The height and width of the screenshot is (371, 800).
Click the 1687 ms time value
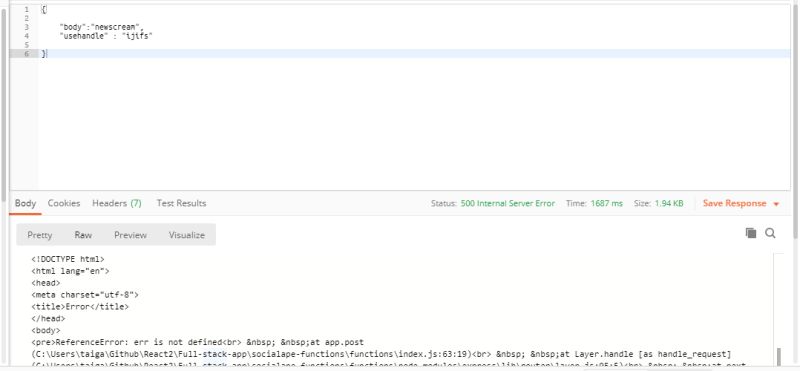pyautogui.click(x=607, y=203)
